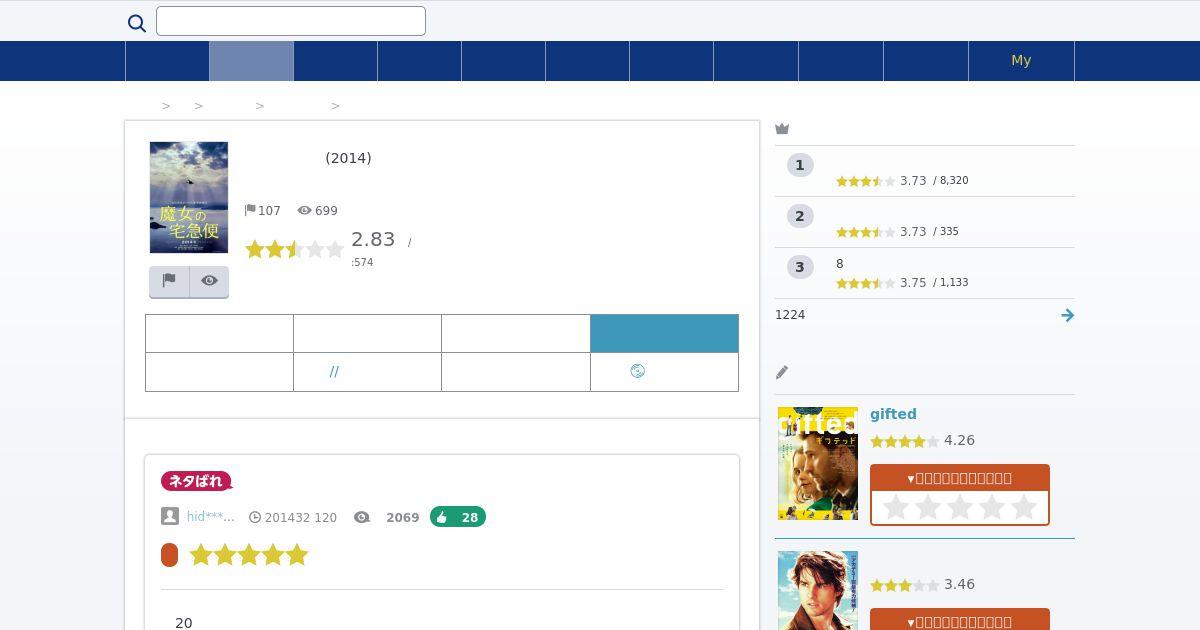This screenshot has width=1200, height=630.
Task: Like the review with thumbs-up 28 button
Action: click(x=458, y=517)
